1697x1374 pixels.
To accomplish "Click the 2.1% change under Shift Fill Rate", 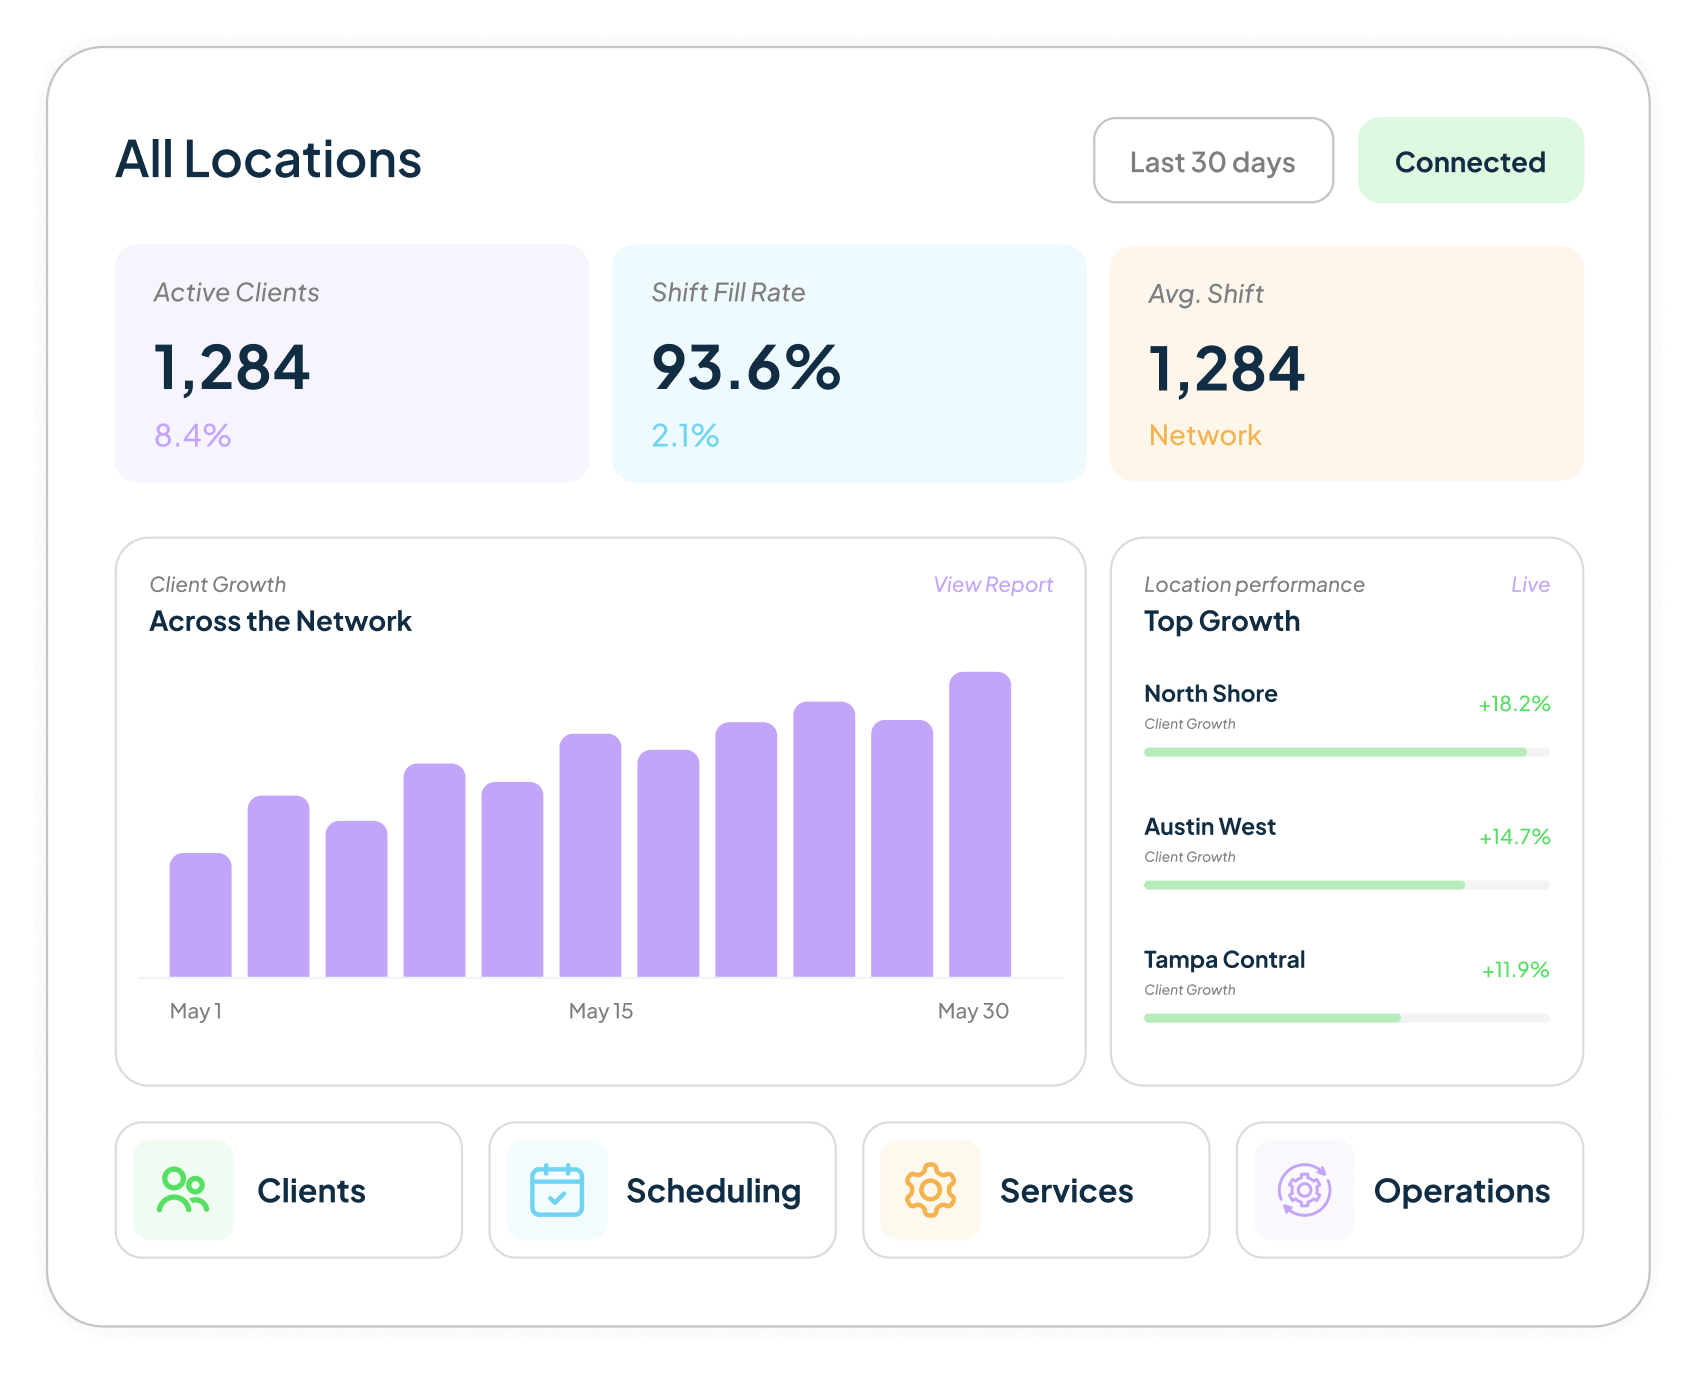I will click(685, 436).
